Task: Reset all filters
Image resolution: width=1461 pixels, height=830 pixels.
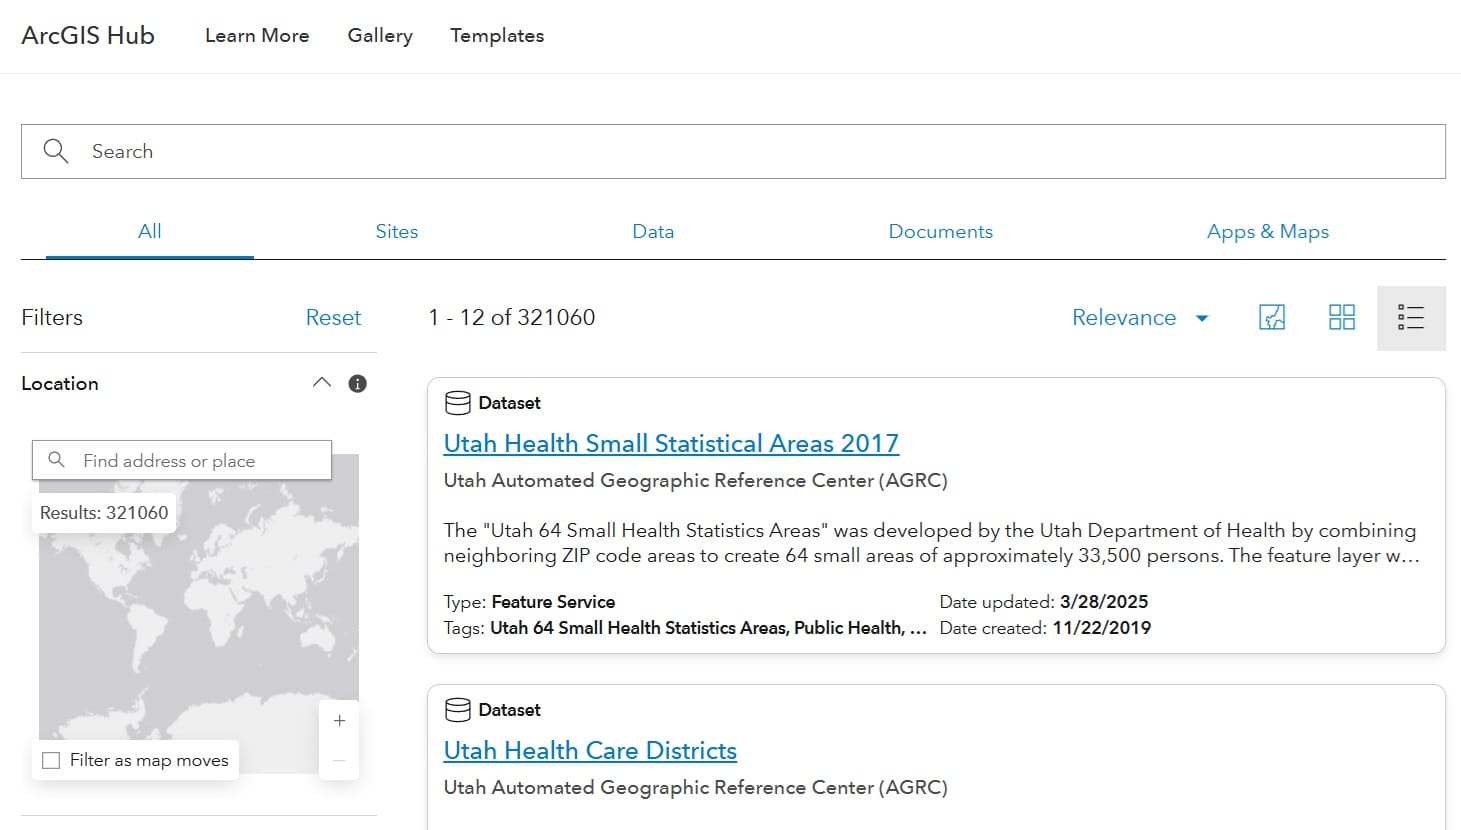Action: 333,317
